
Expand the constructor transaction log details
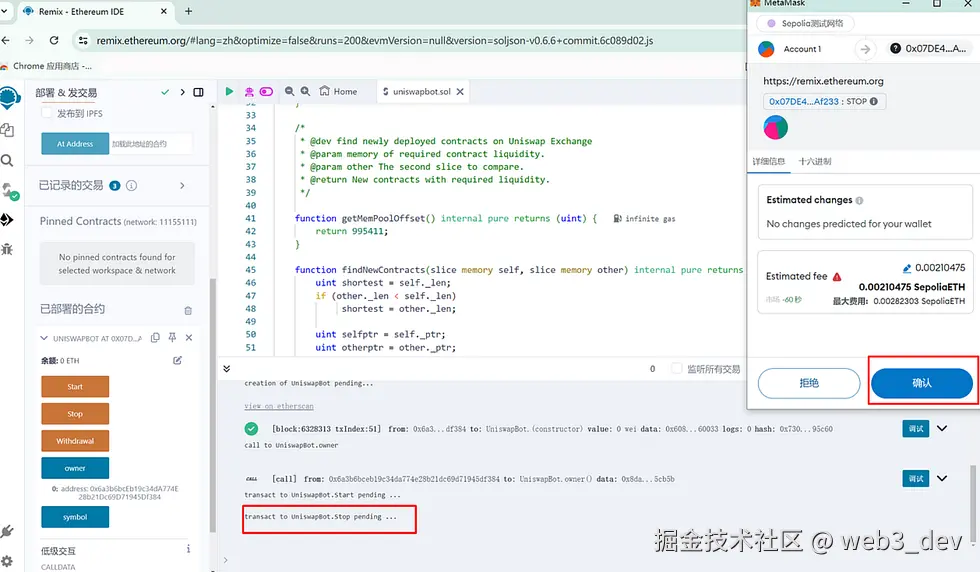942,429
